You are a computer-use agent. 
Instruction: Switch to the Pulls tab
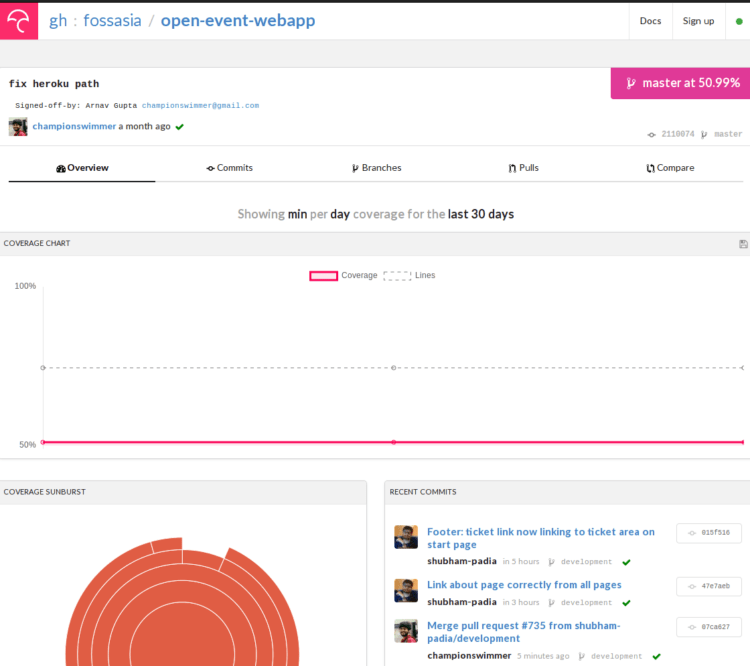523,168
